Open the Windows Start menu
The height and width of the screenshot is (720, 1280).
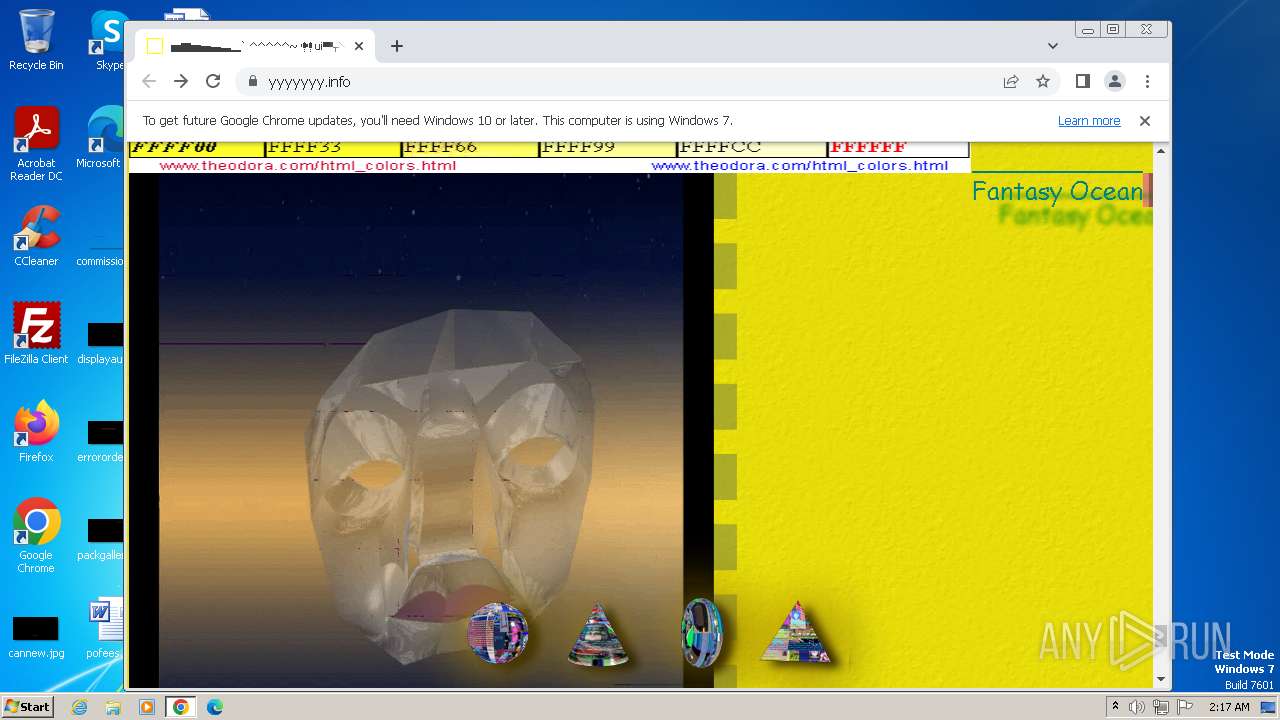[x=27, y=707]
